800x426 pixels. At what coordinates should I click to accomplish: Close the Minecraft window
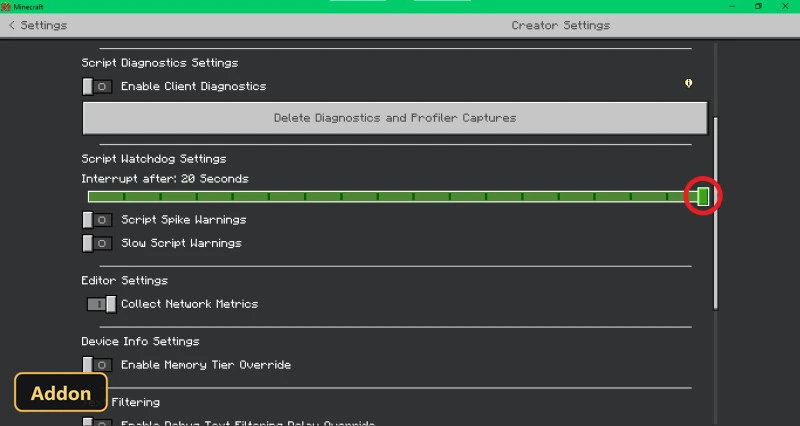point(785,6)
